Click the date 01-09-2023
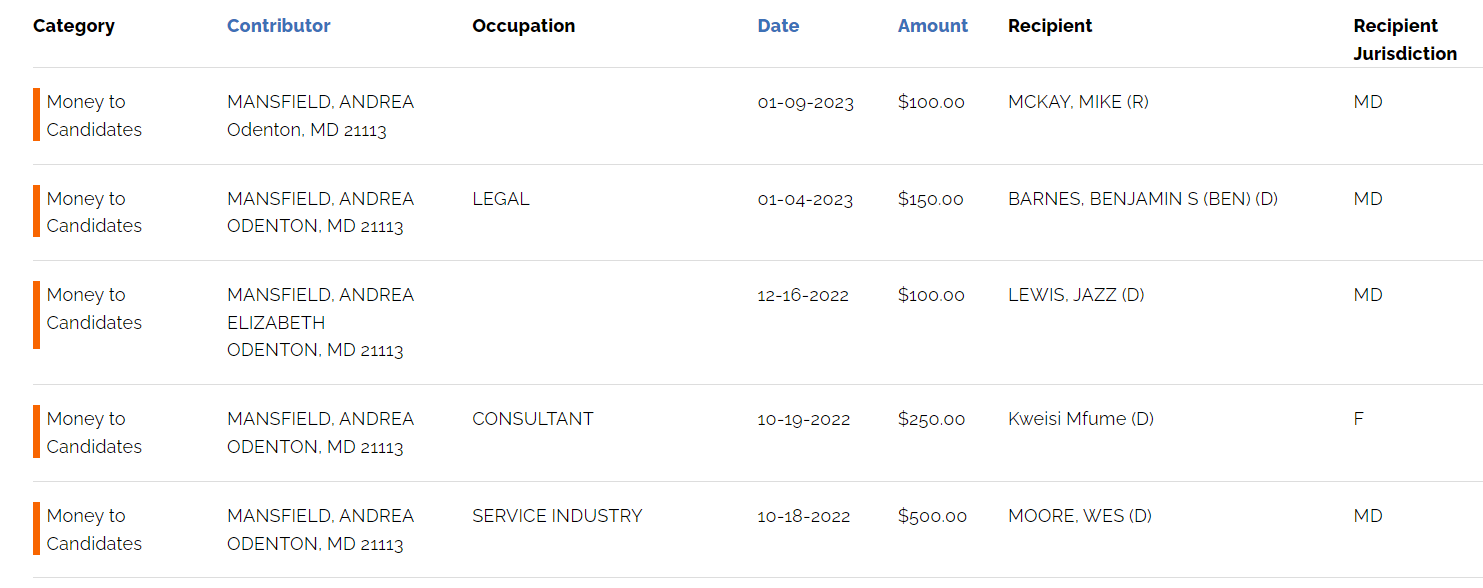This screenshot has height=588, width=1483. pos(805,102)
